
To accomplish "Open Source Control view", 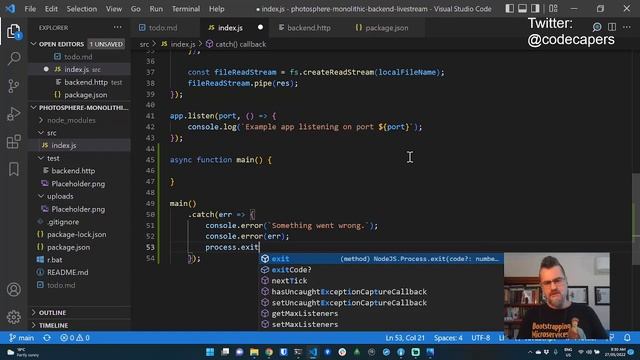I will (13, 86).
